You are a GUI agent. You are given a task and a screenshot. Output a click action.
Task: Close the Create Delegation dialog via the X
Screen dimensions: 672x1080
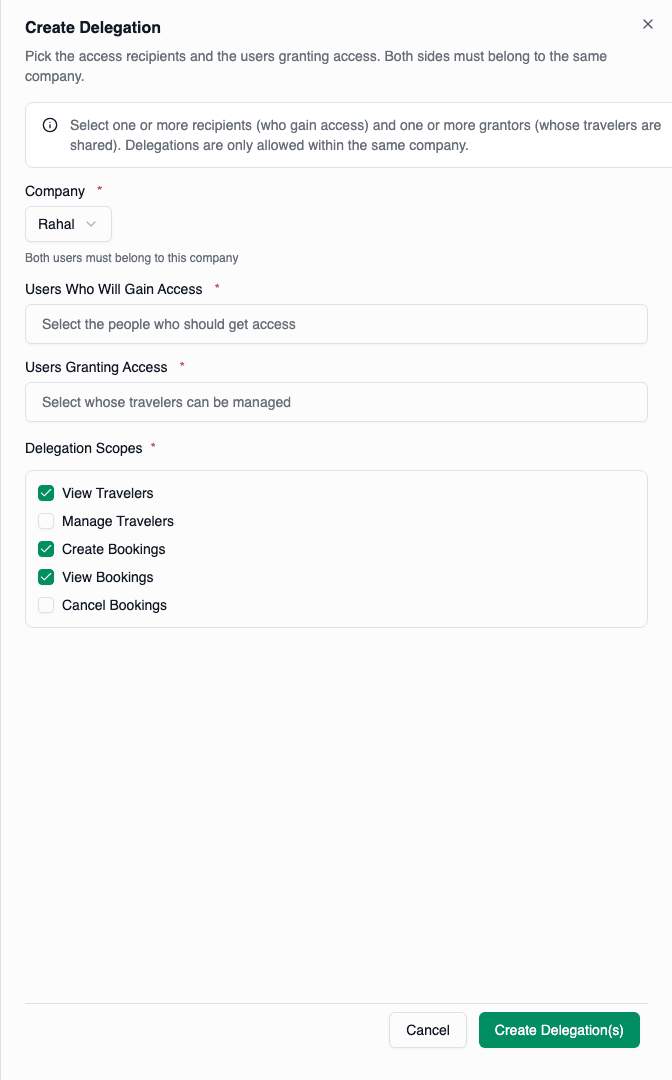click(647, 24)
